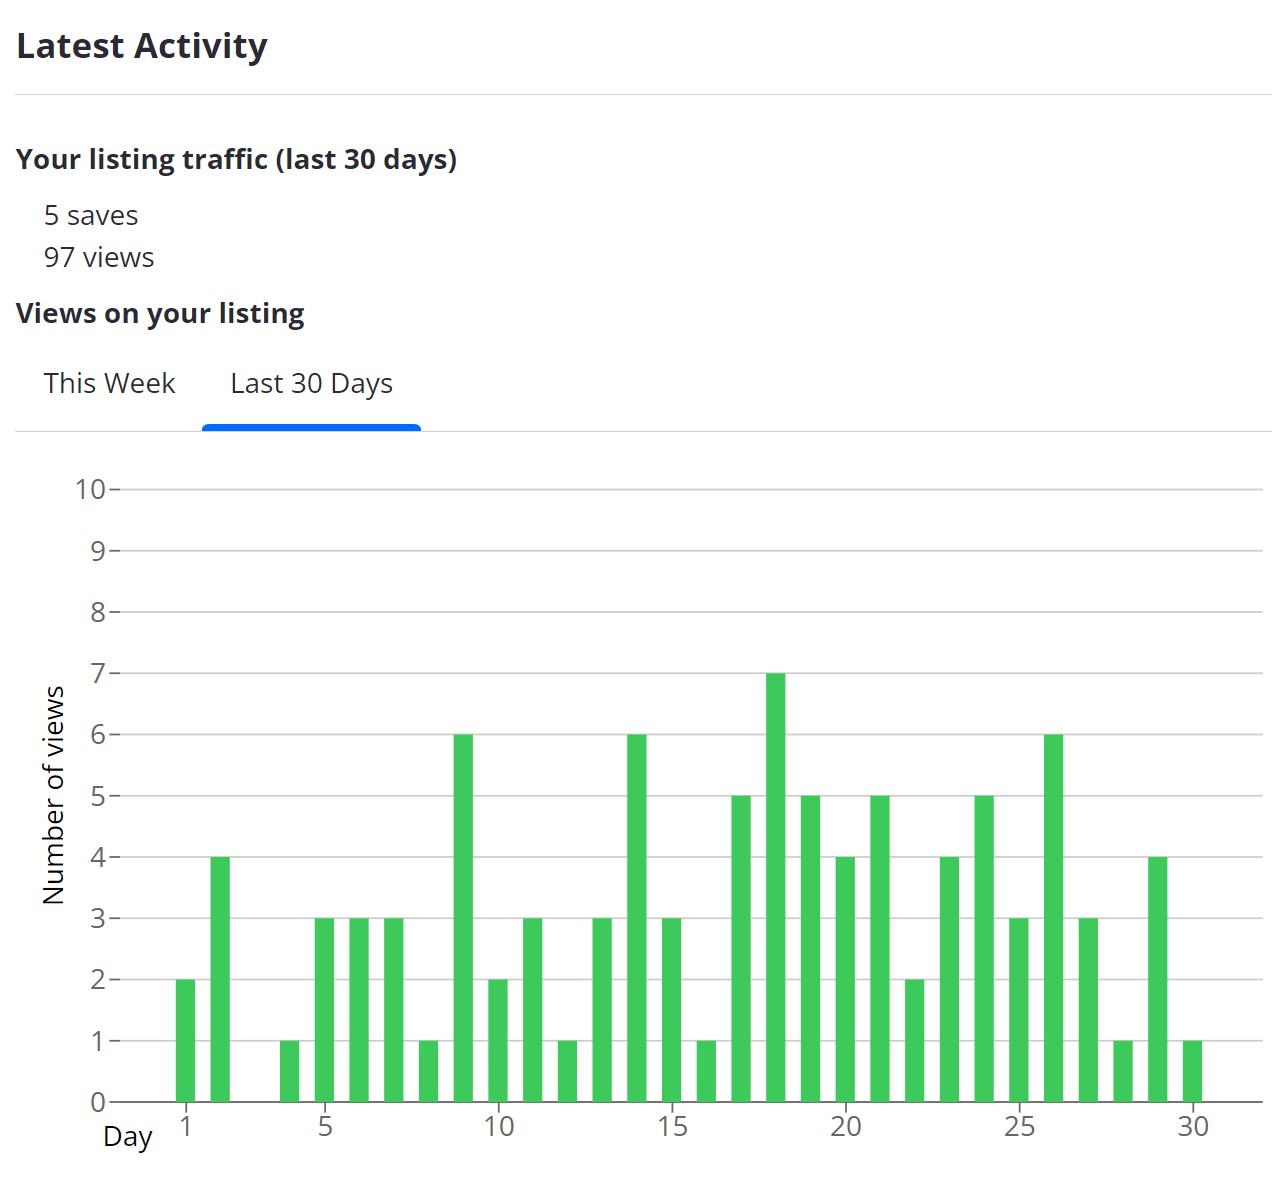Click the '97 views' traffic stat
Image resolution: width=1288 pixels, height=1183 pixels.
[x=99, y=257]
